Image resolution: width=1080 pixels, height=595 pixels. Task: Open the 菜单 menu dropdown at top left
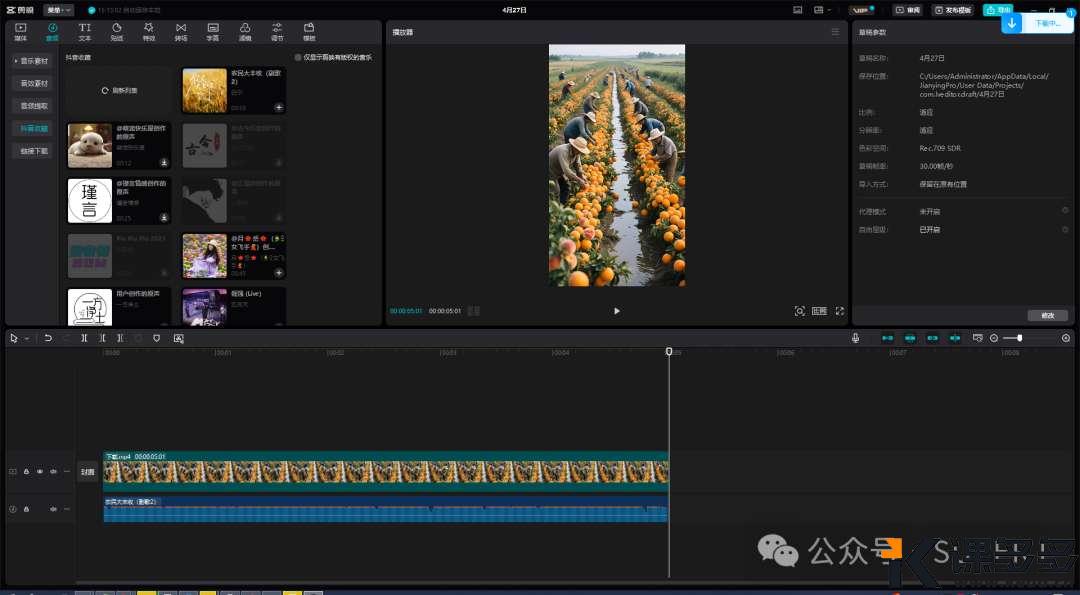click(59, 10)
